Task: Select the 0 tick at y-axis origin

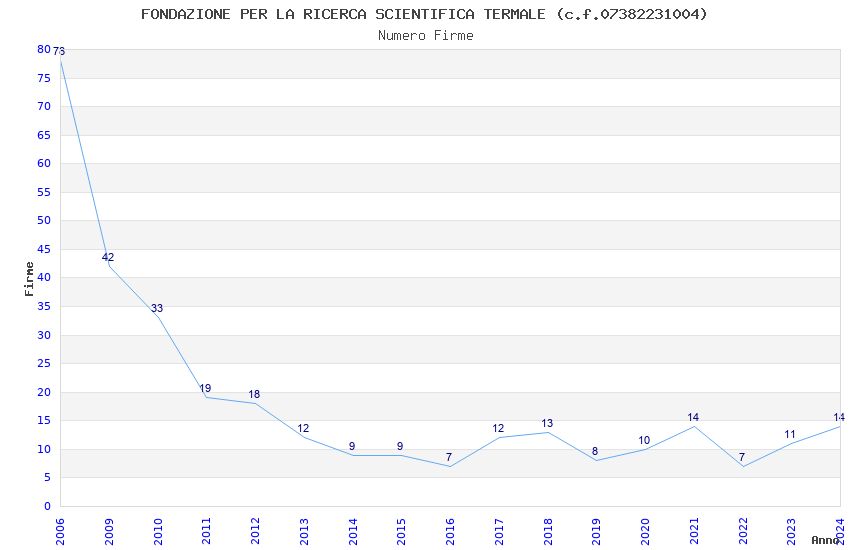Action: click(47, 506)
